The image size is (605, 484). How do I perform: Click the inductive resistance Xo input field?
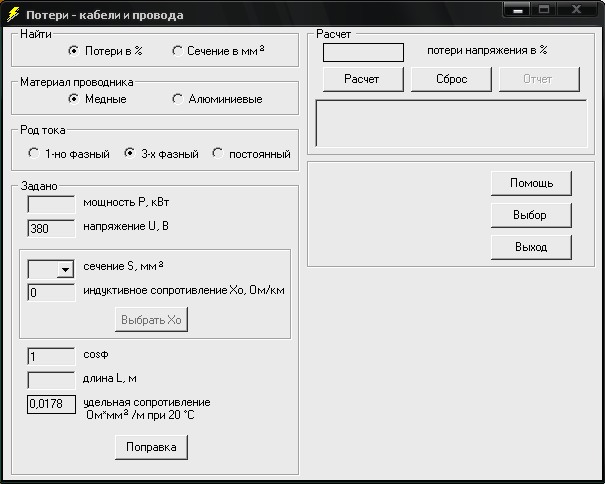[x=51, y=293]
